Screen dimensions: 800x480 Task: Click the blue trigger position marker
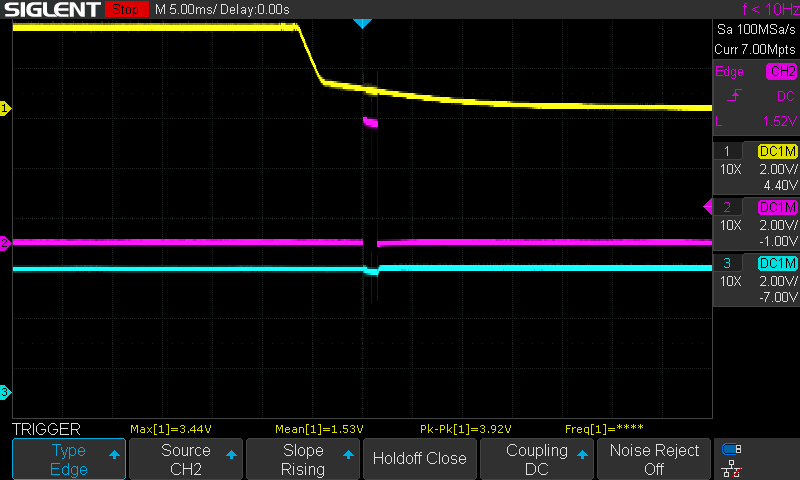click(362, 23)
